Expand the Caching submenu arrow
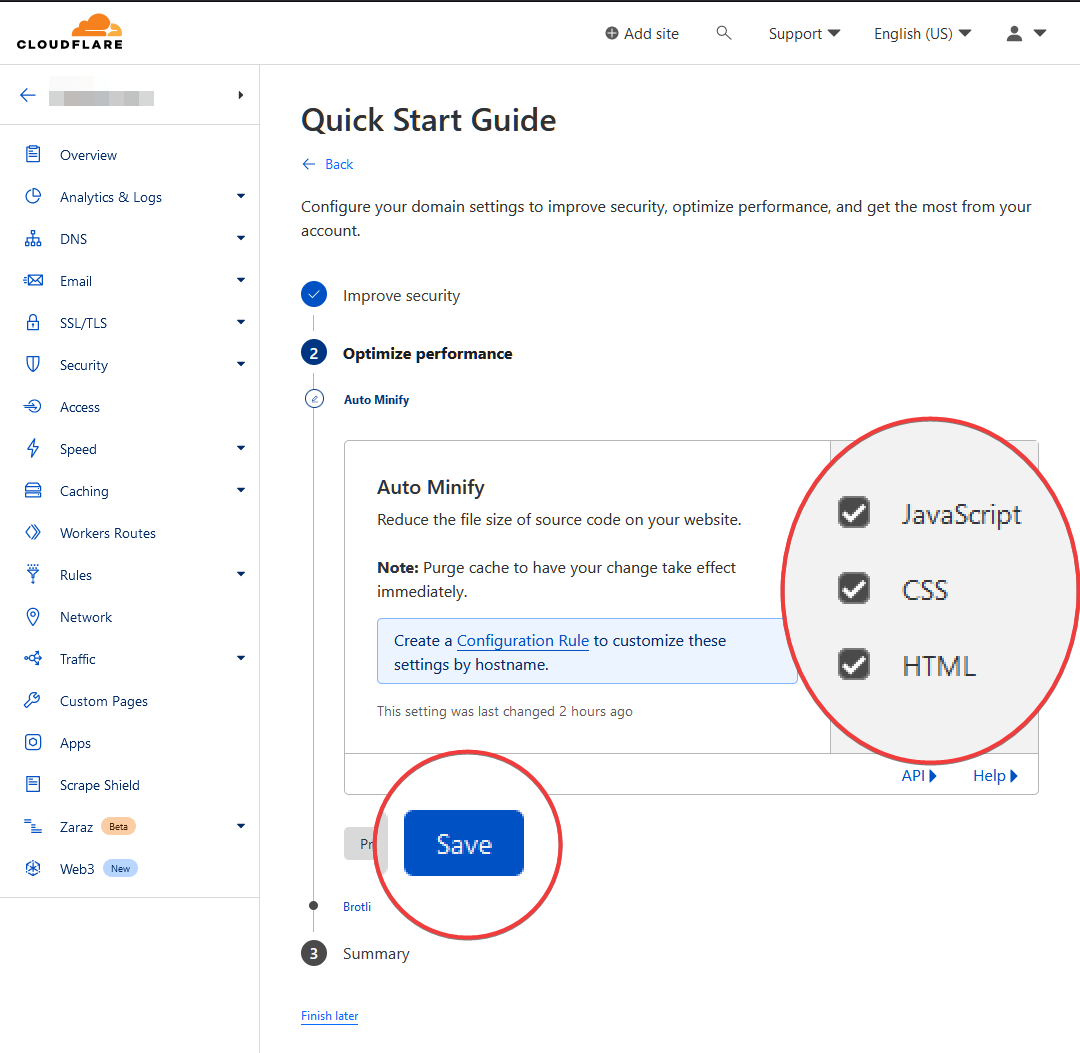 point(240,490)
